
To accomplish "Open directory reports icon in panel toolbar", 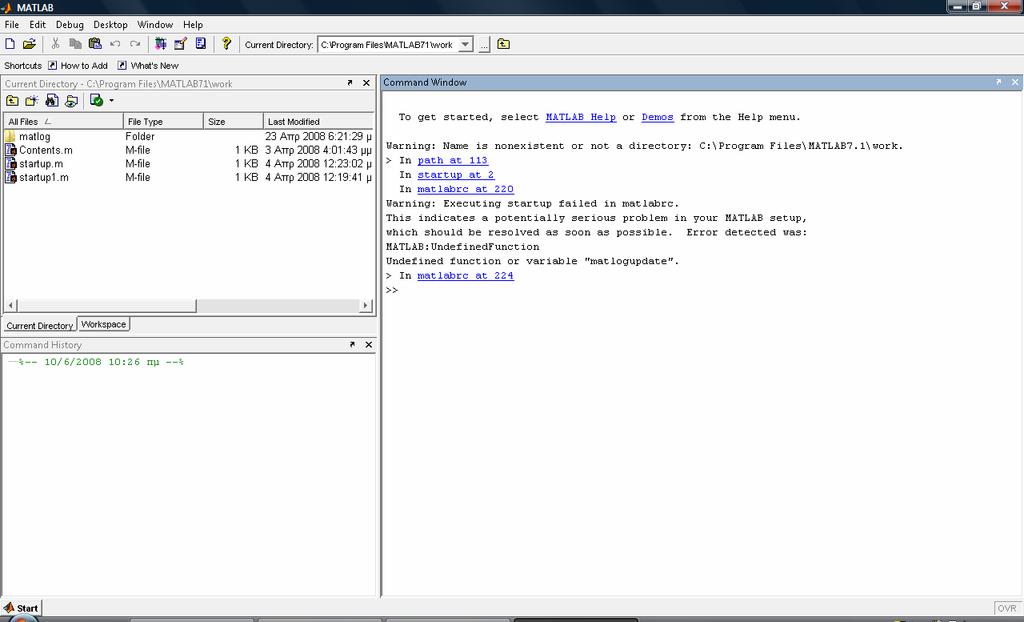I will [71, 101].
